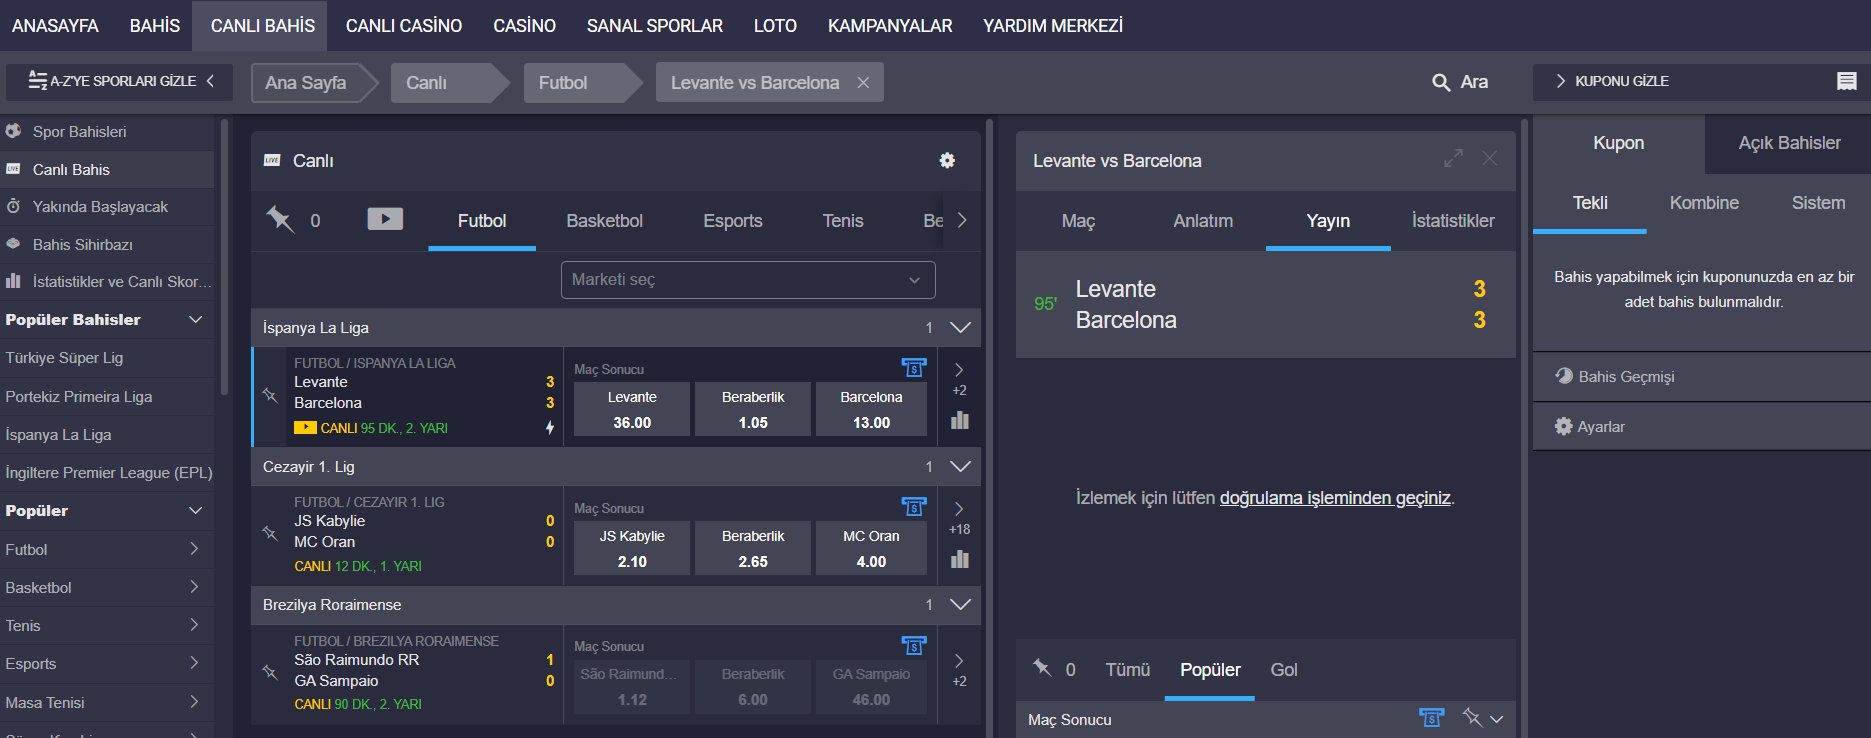Image resolution: width=1871 pixels, height=738 pixels.
Task: Pin the São Raimundo RR match
Action: click(x=270, y=672)
